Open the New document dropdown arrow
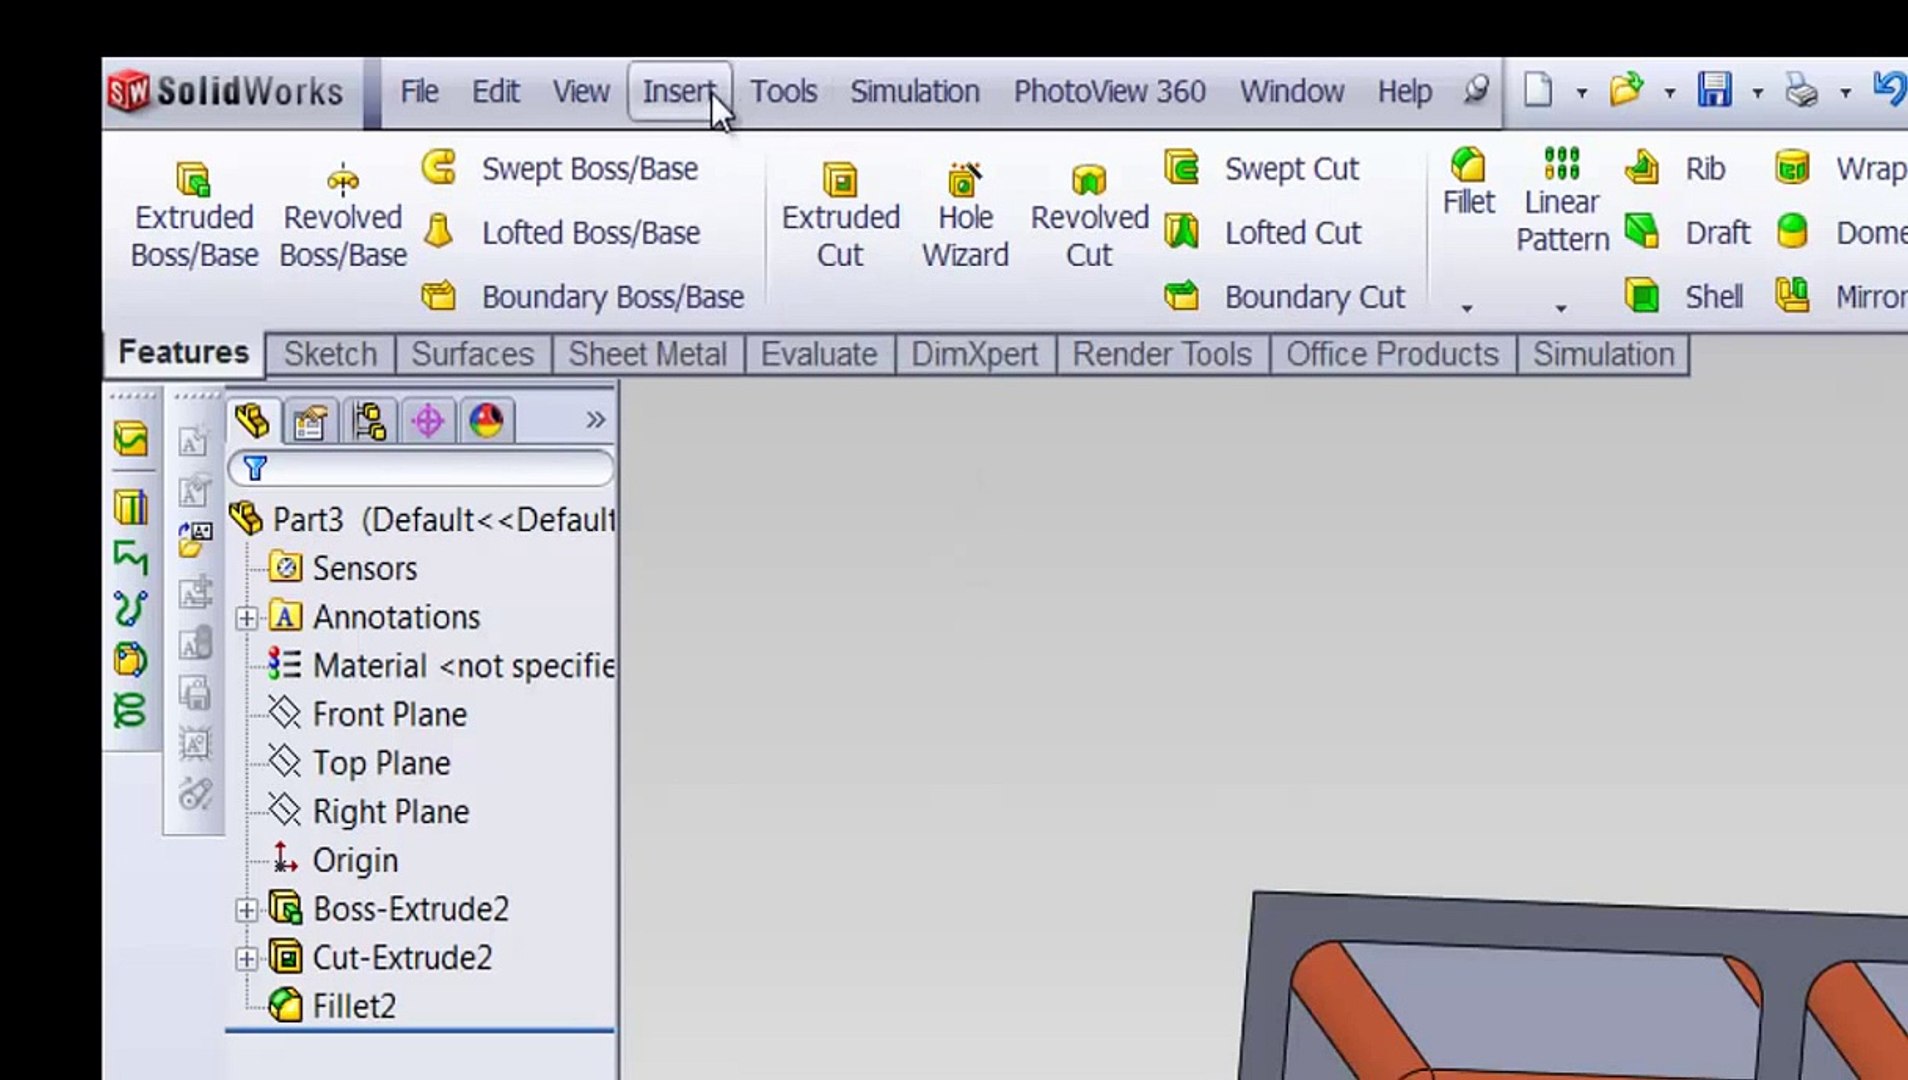Image resolution: width=1908 pixels, height=1080 pixels. coord(1582,93)
